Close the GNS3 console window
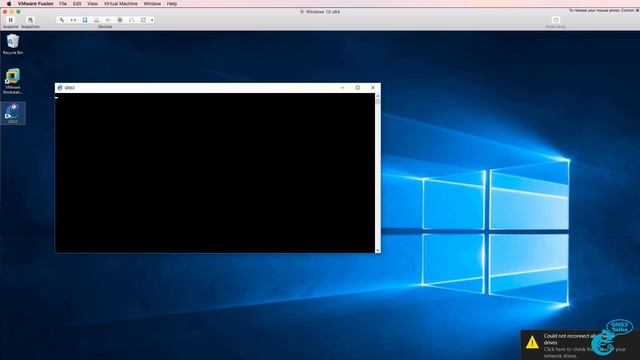 click(x=373, y=88)
